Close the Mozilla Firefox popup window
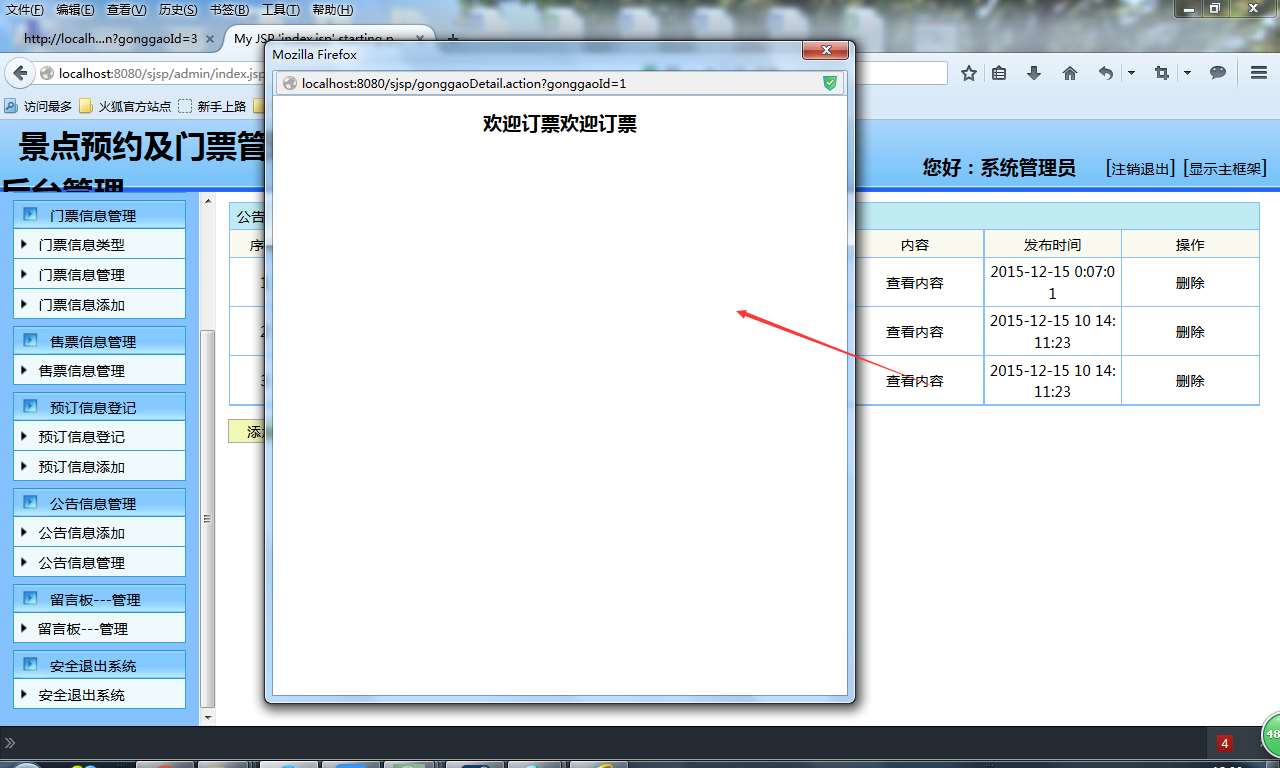This screenshot has width=1280, height=768. pyautogui.click(x=826, y=50)
